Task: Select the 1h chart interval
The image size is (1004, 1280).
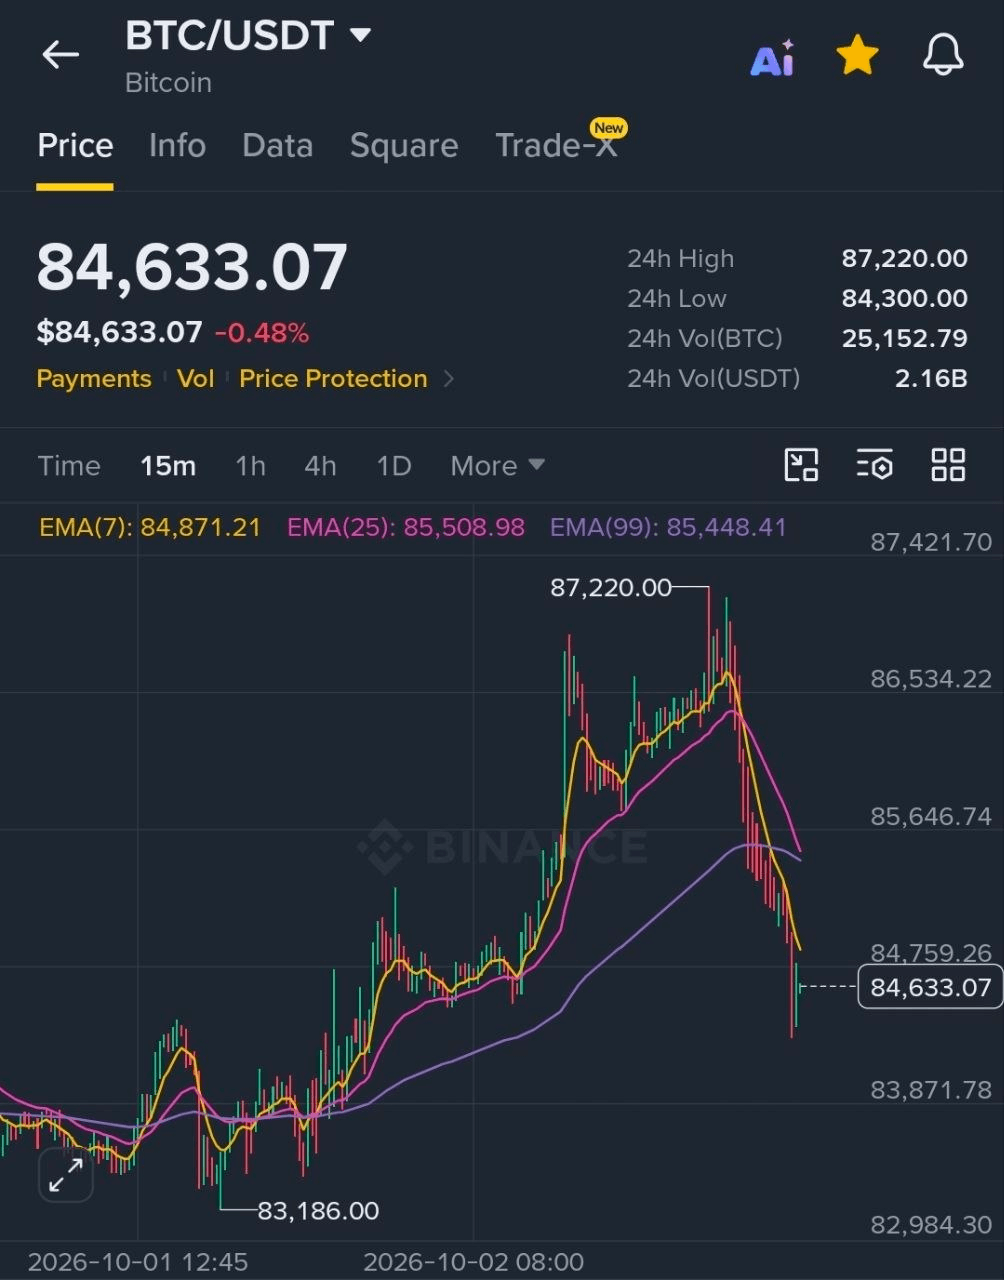Action: pyautogui.click(x=250, y=466)
